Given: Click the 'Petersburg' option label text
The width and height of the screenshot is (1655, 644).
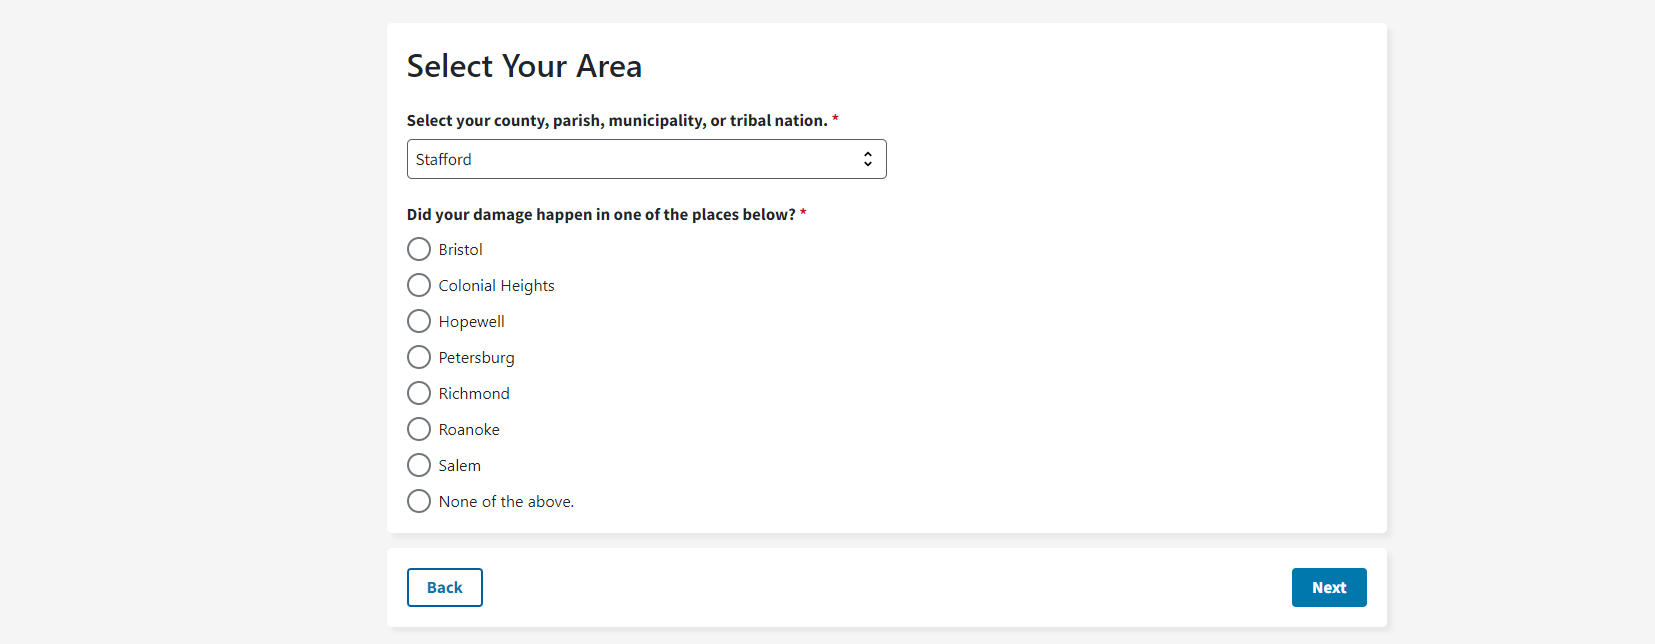Looking at the screenshot, I should click(x=476, y=357).
